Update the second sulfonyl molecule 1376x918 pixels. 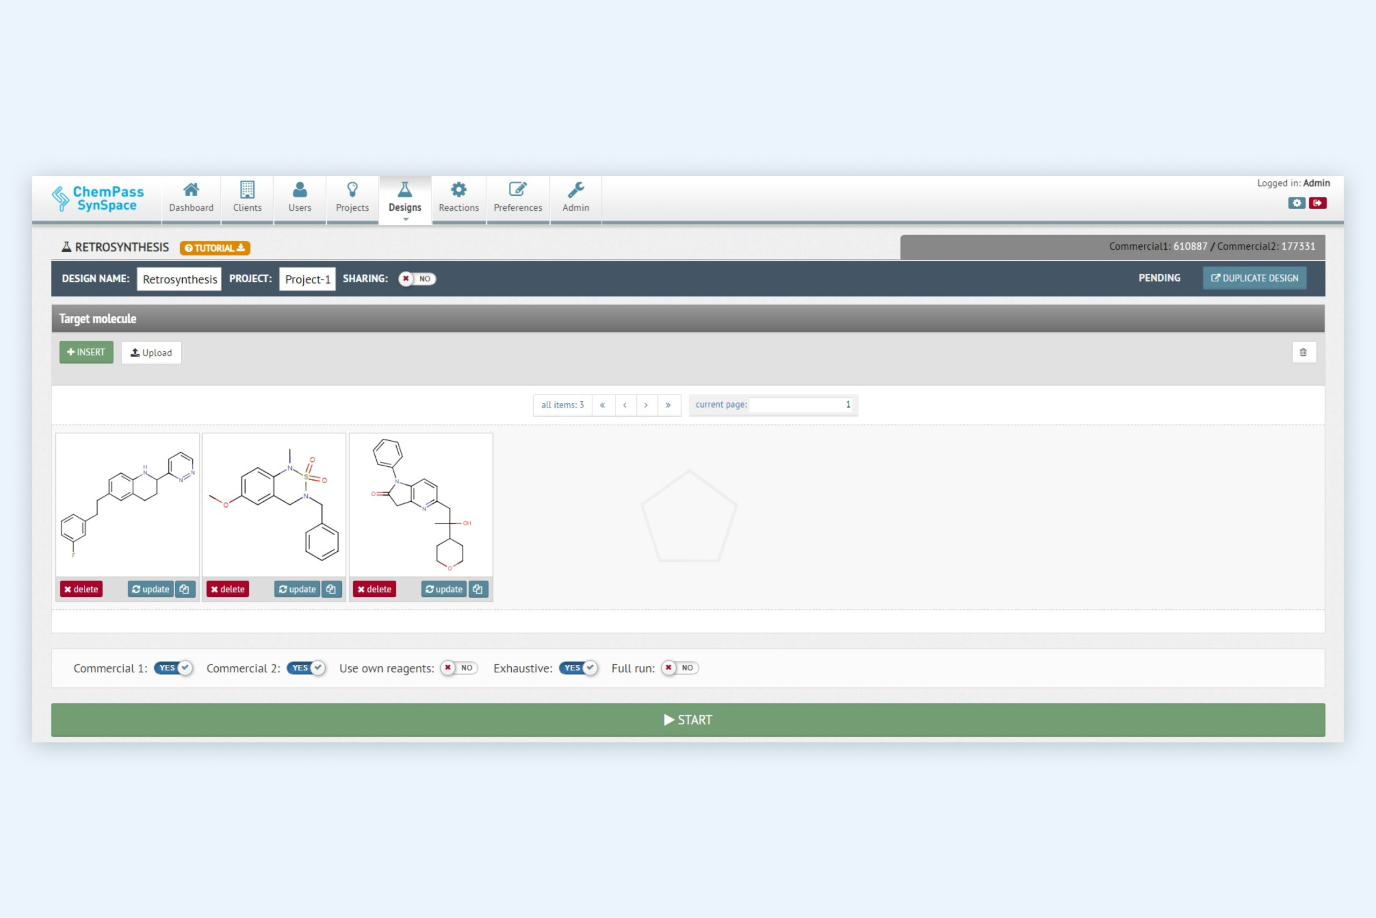(297, 589)
